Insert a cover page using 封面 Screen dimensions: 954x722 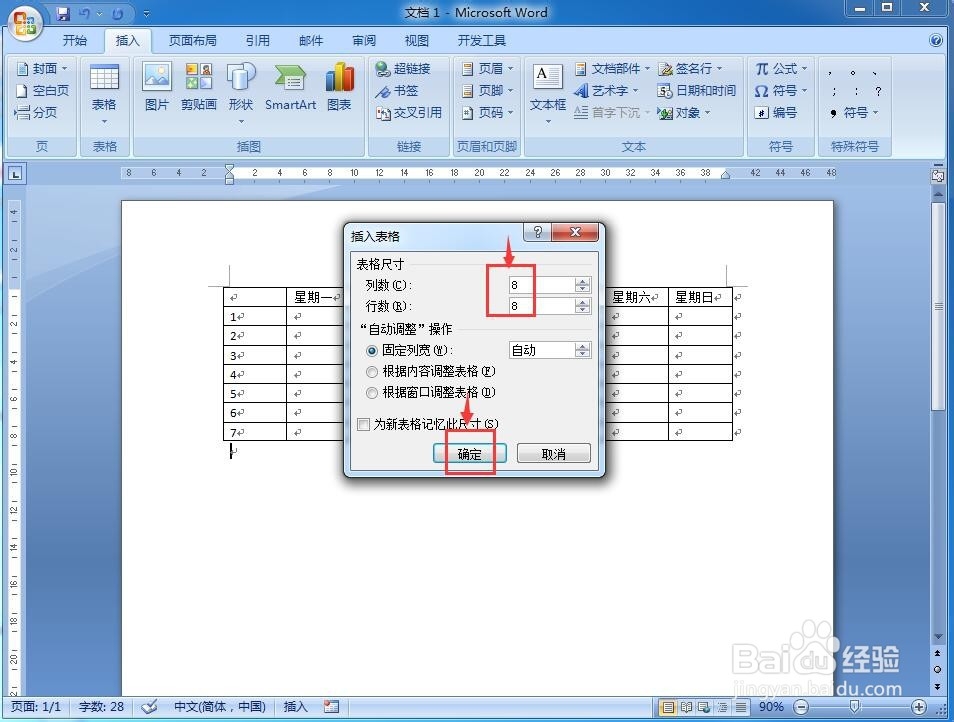tap(40, 68)
